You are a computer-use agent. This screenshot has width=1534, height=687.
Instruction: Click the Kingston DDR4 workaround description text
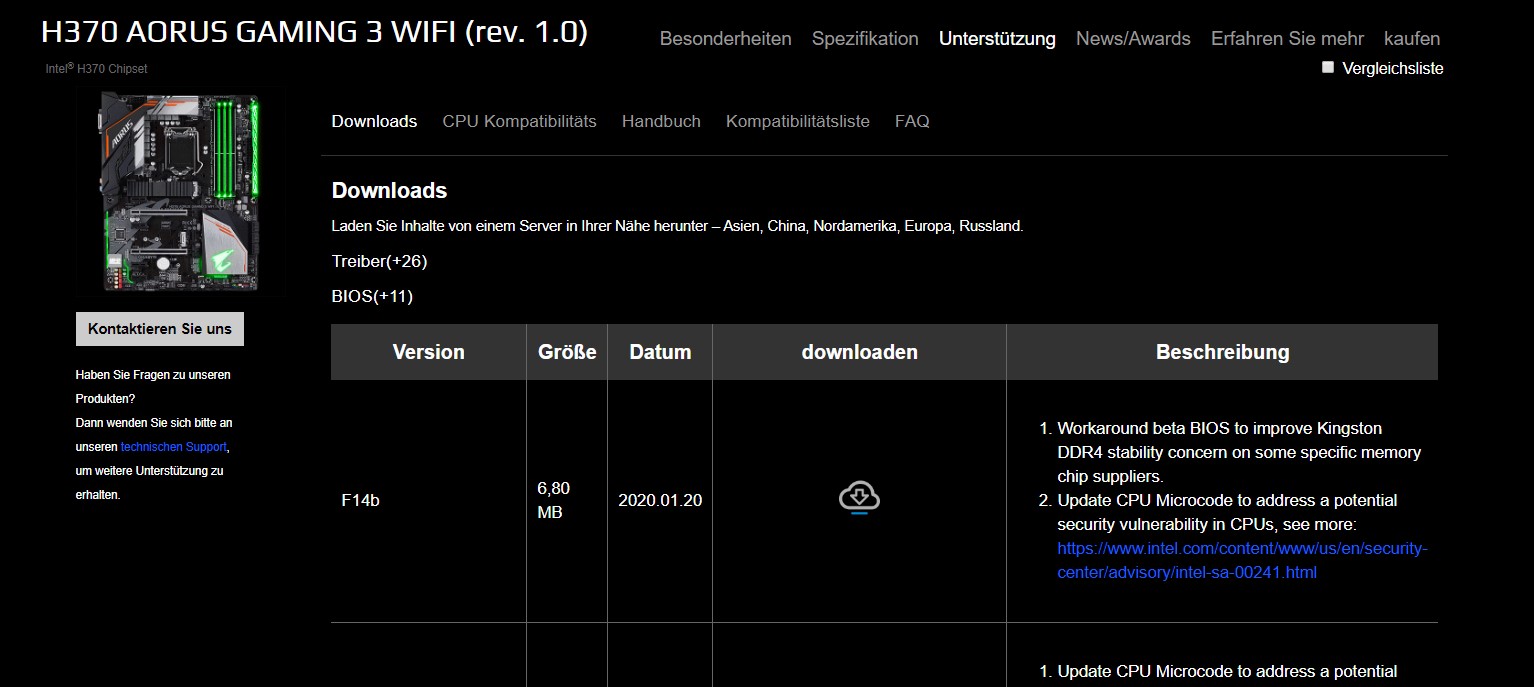pos(1239,452)
